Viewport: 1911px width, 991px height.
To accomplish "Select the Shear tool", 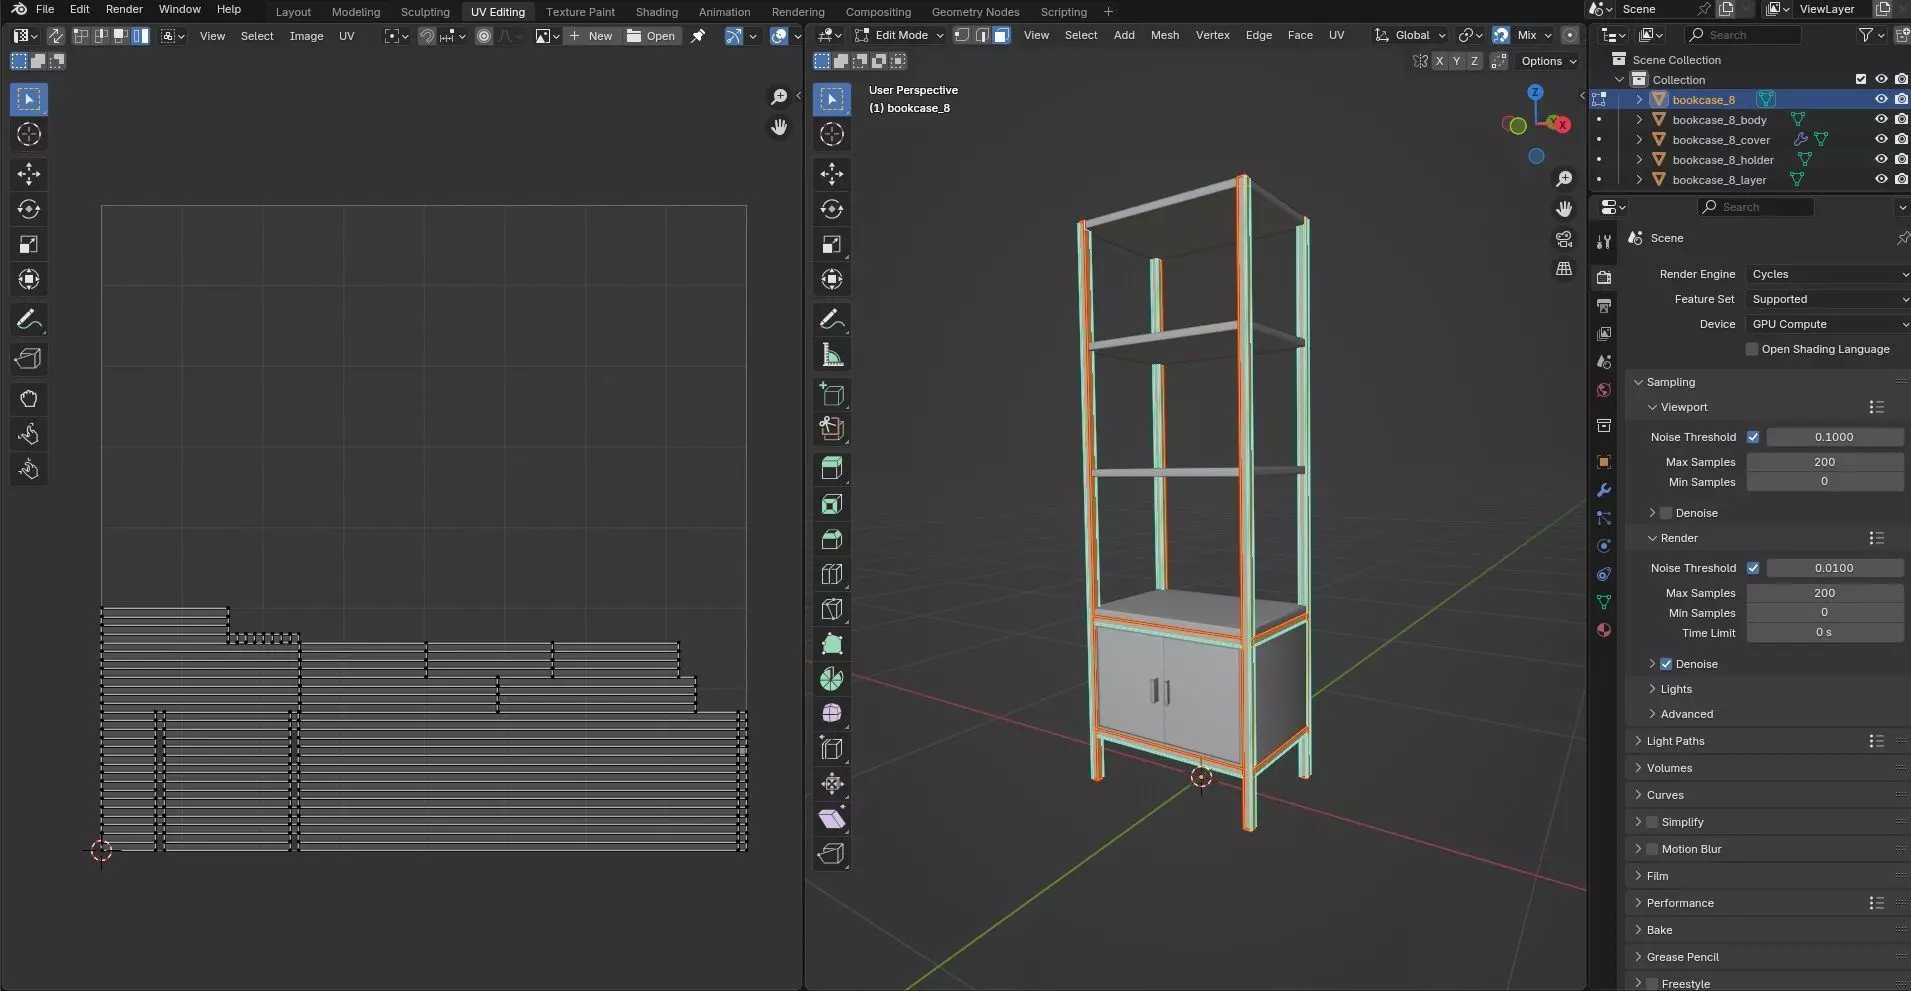I will point(831,818).
